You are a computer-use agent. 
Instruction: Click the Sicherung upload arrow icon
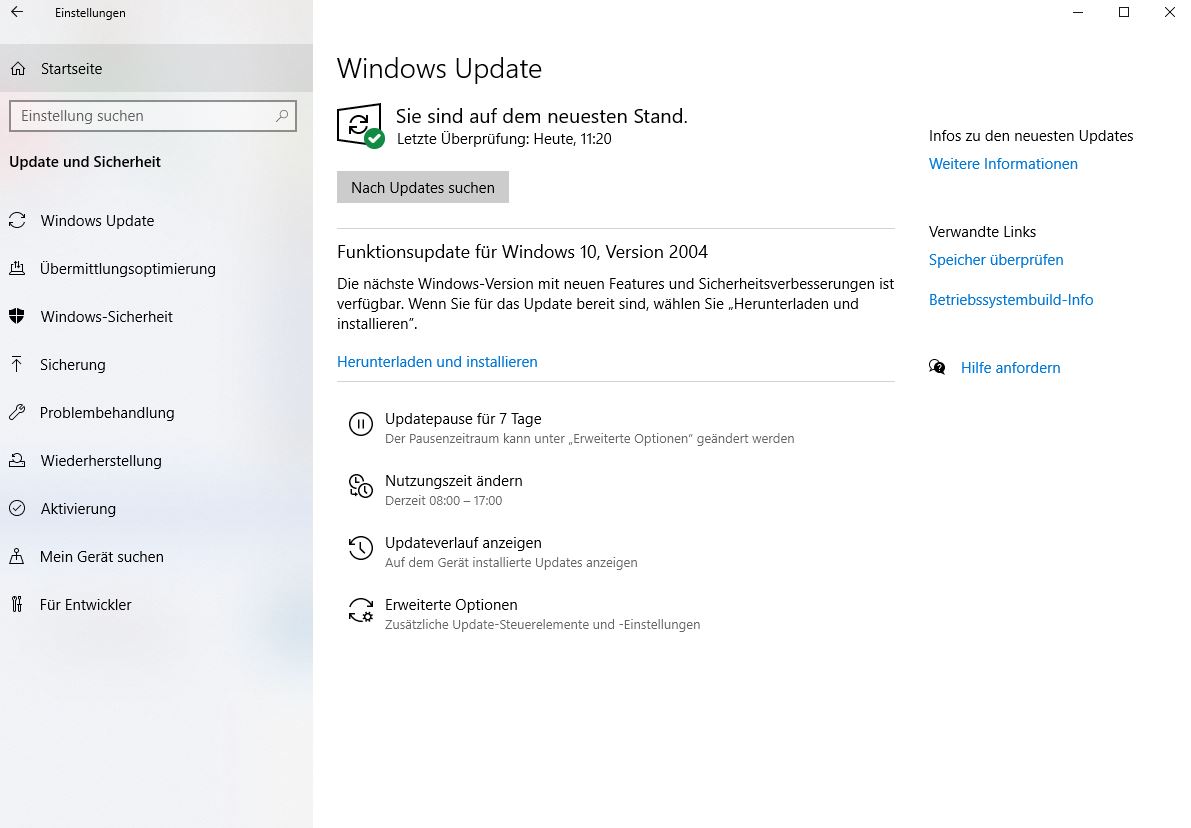point(17,364)
